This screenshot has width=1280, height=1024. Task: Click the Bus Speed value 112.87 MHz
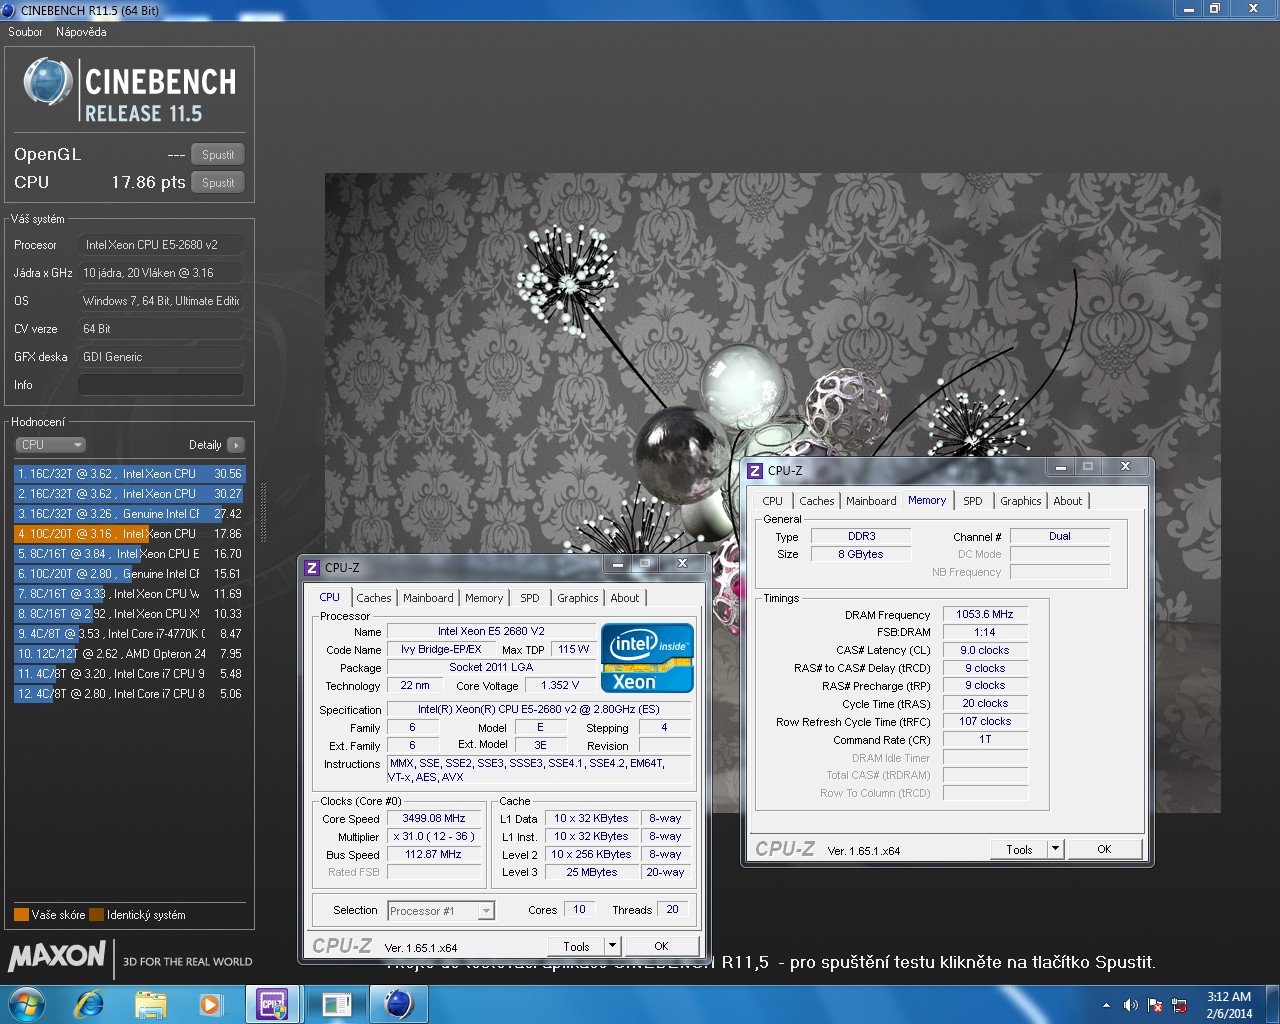(x=434, y=854)
